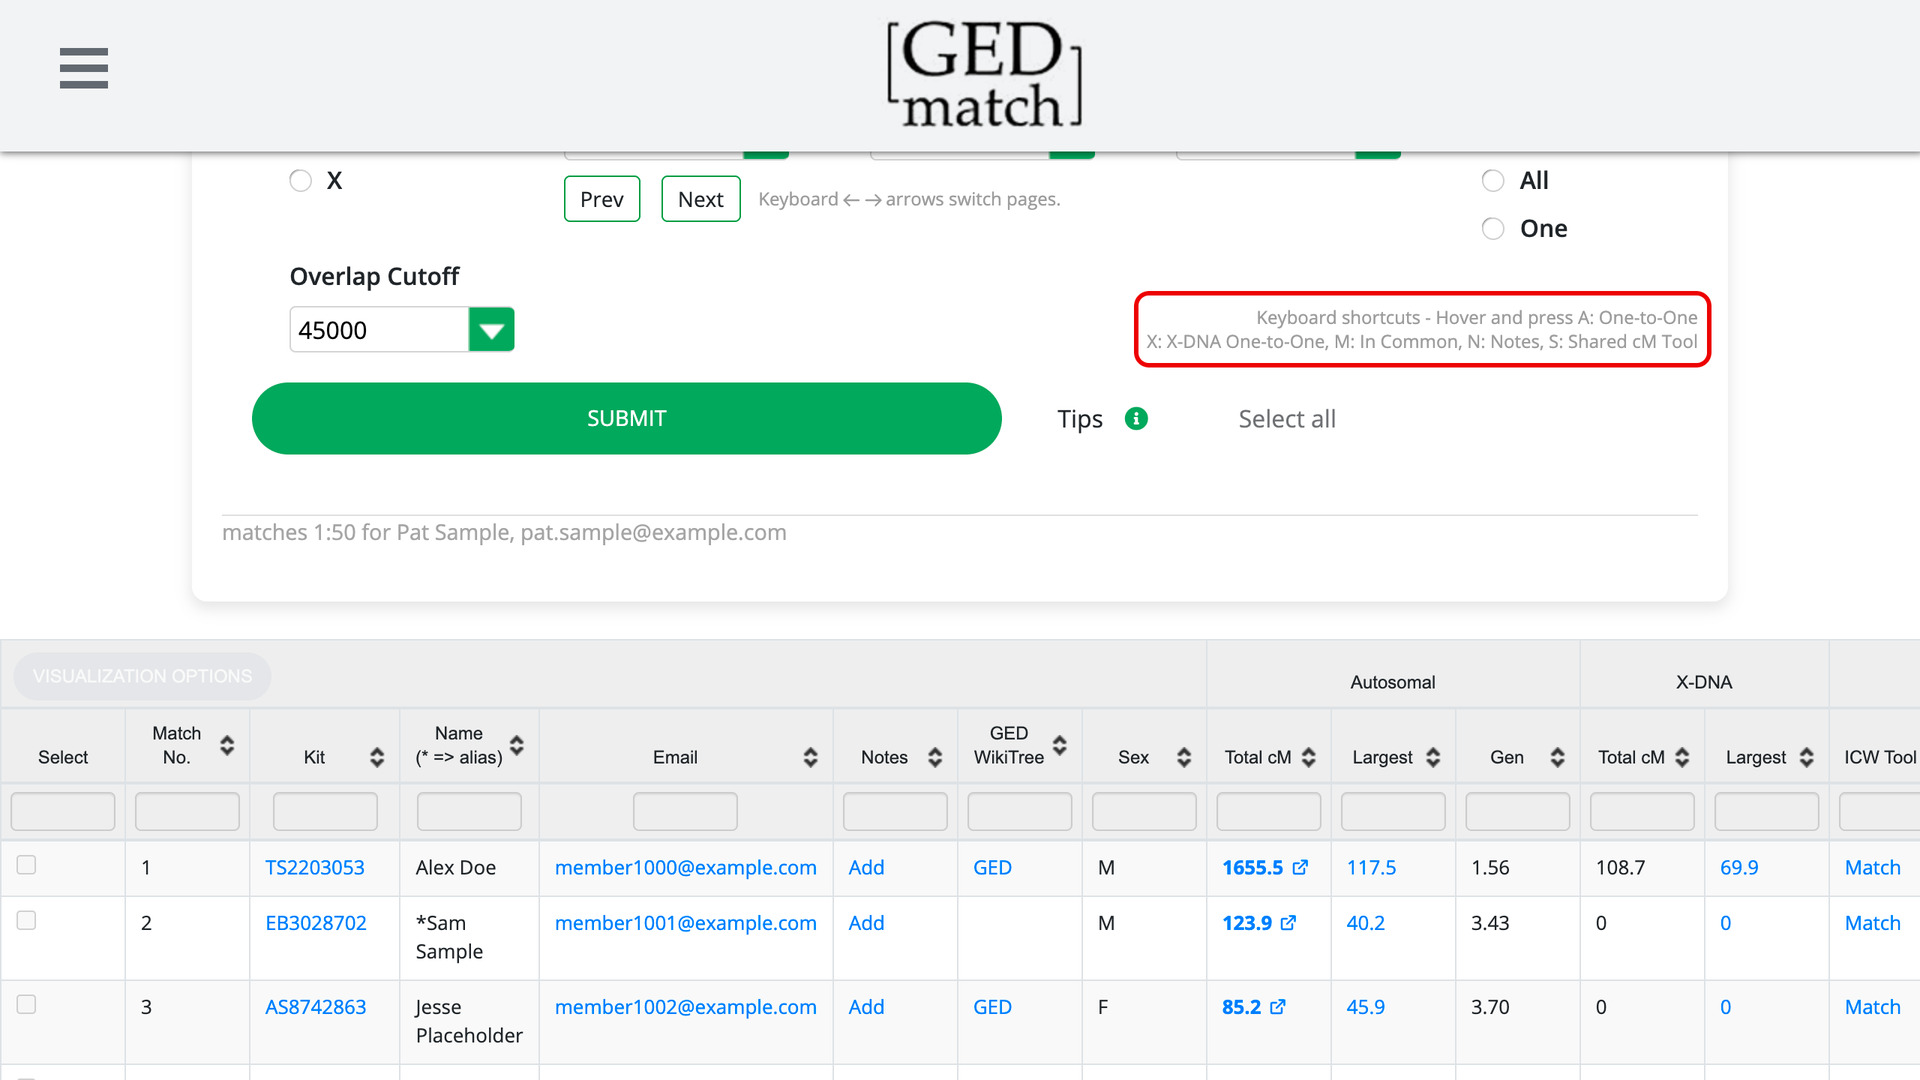The width and height of the screenshot is (1920, 1080).
Task: Click the Tips info icon
Action: pyautogui.click(x=1136, y=419)
